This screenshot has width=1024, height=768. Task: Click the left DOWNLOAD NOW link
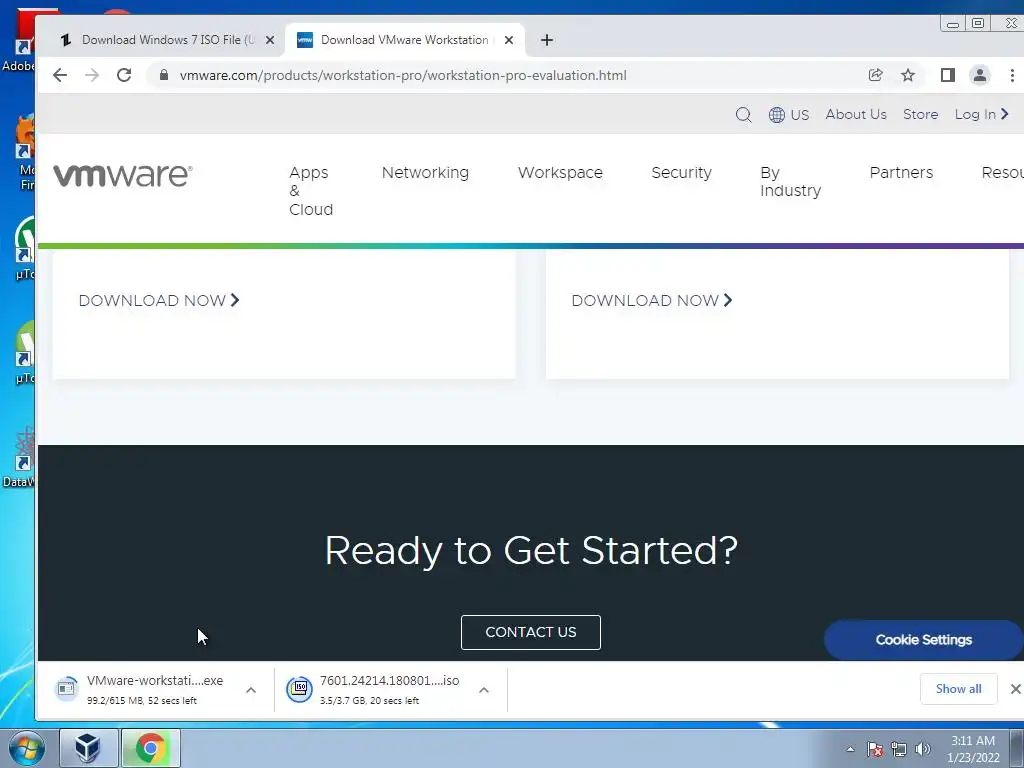(x=159, y=300)
